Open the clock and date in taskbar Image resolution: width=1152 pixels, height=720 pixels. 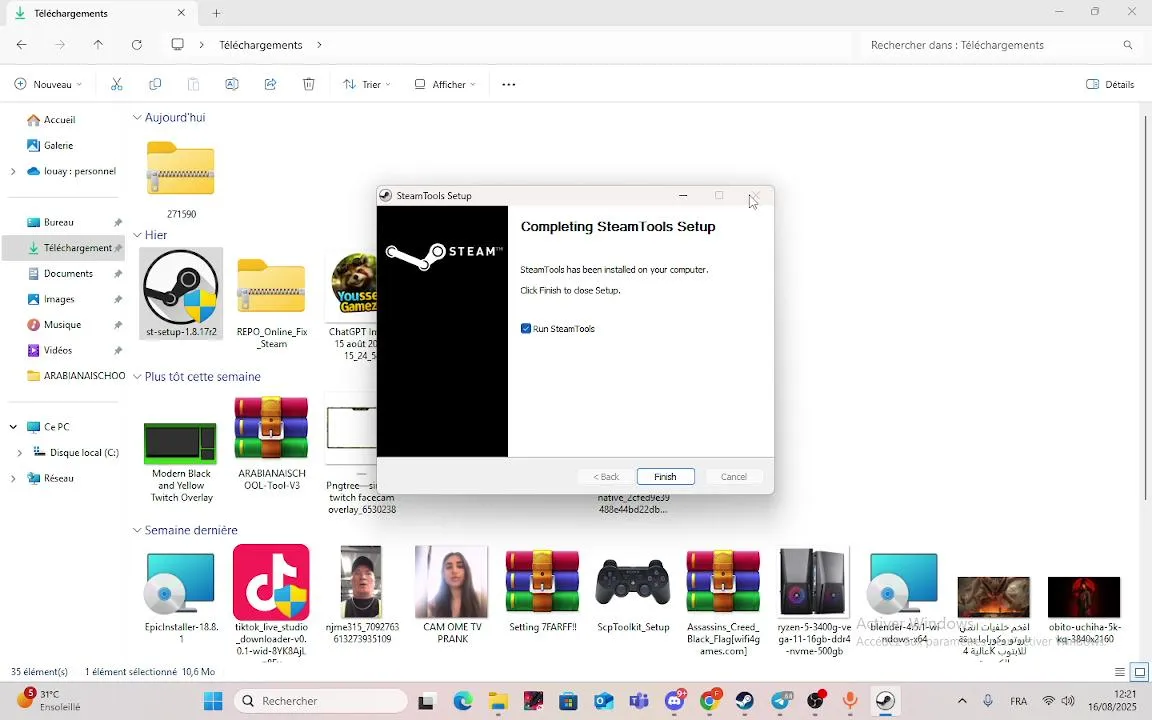[1112, 700]
